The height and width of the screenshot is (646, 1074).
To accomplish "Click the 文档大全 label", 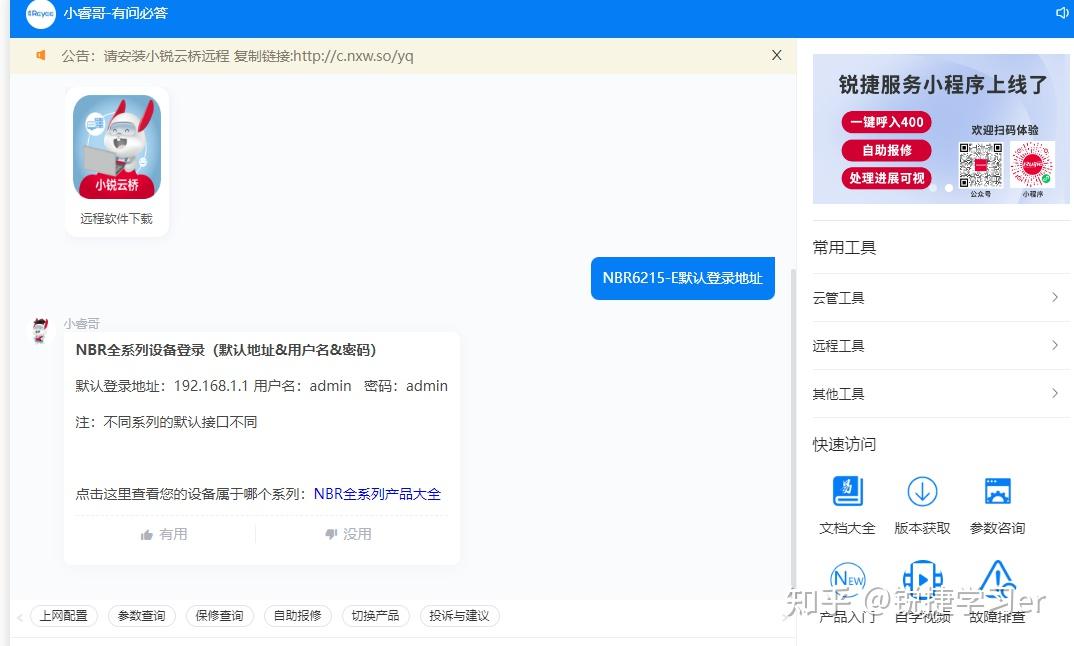I will [x=847, y=528].
